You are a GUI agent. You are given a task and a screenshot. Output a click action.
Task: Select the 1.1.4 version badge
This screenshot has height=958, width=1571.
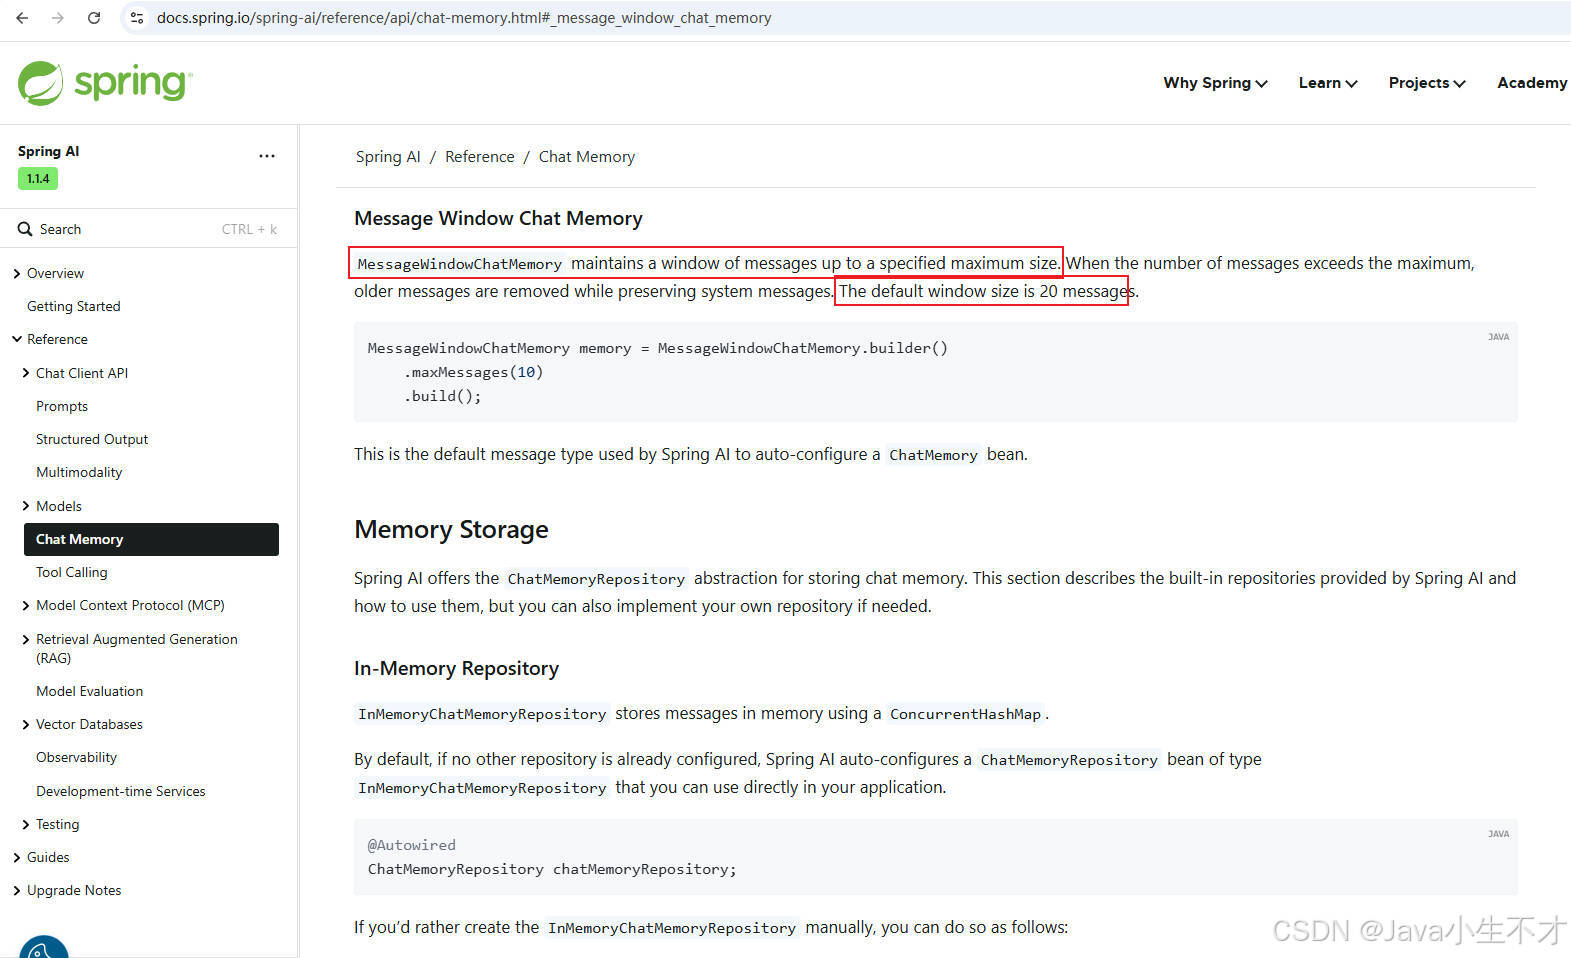point(38,179)
